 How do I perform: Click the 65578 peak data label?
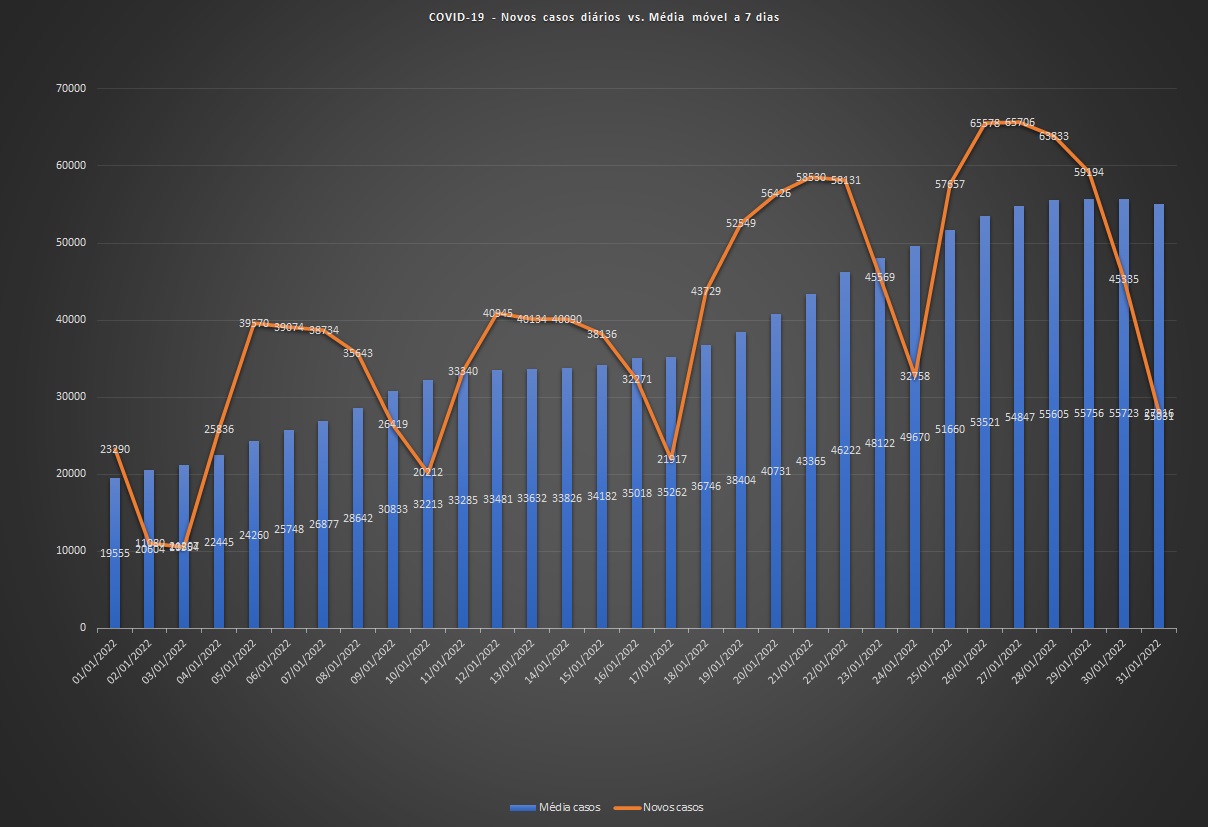[985, 123]
